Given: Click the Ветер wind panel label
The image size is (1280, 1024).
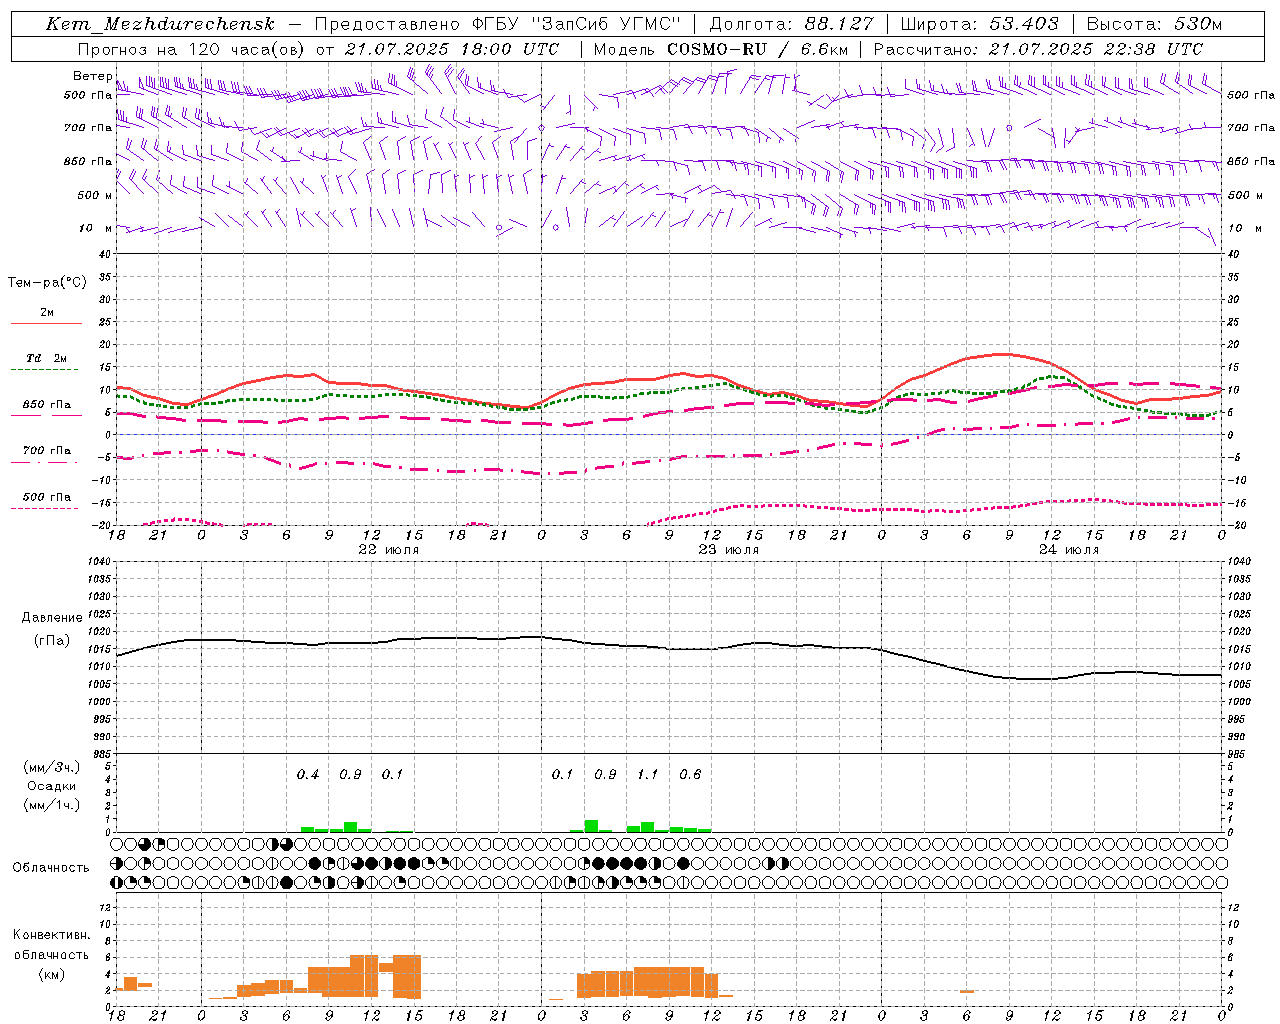Looking at the screenshot, I should click(x=92, y=76).
